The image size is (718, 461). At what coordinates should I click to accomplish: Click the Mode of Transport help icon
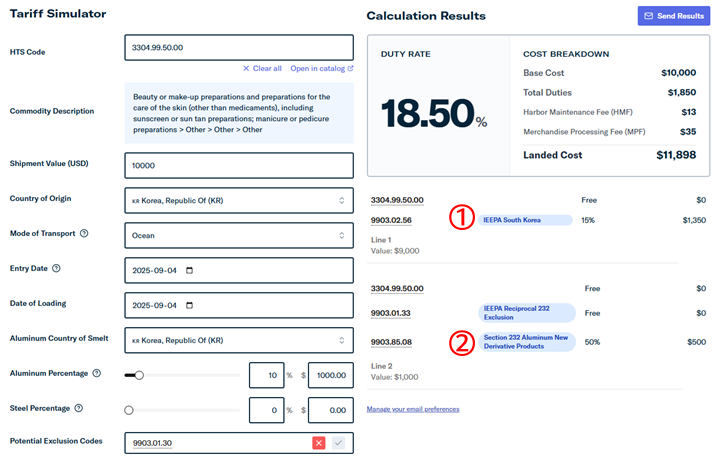point(84,234)
